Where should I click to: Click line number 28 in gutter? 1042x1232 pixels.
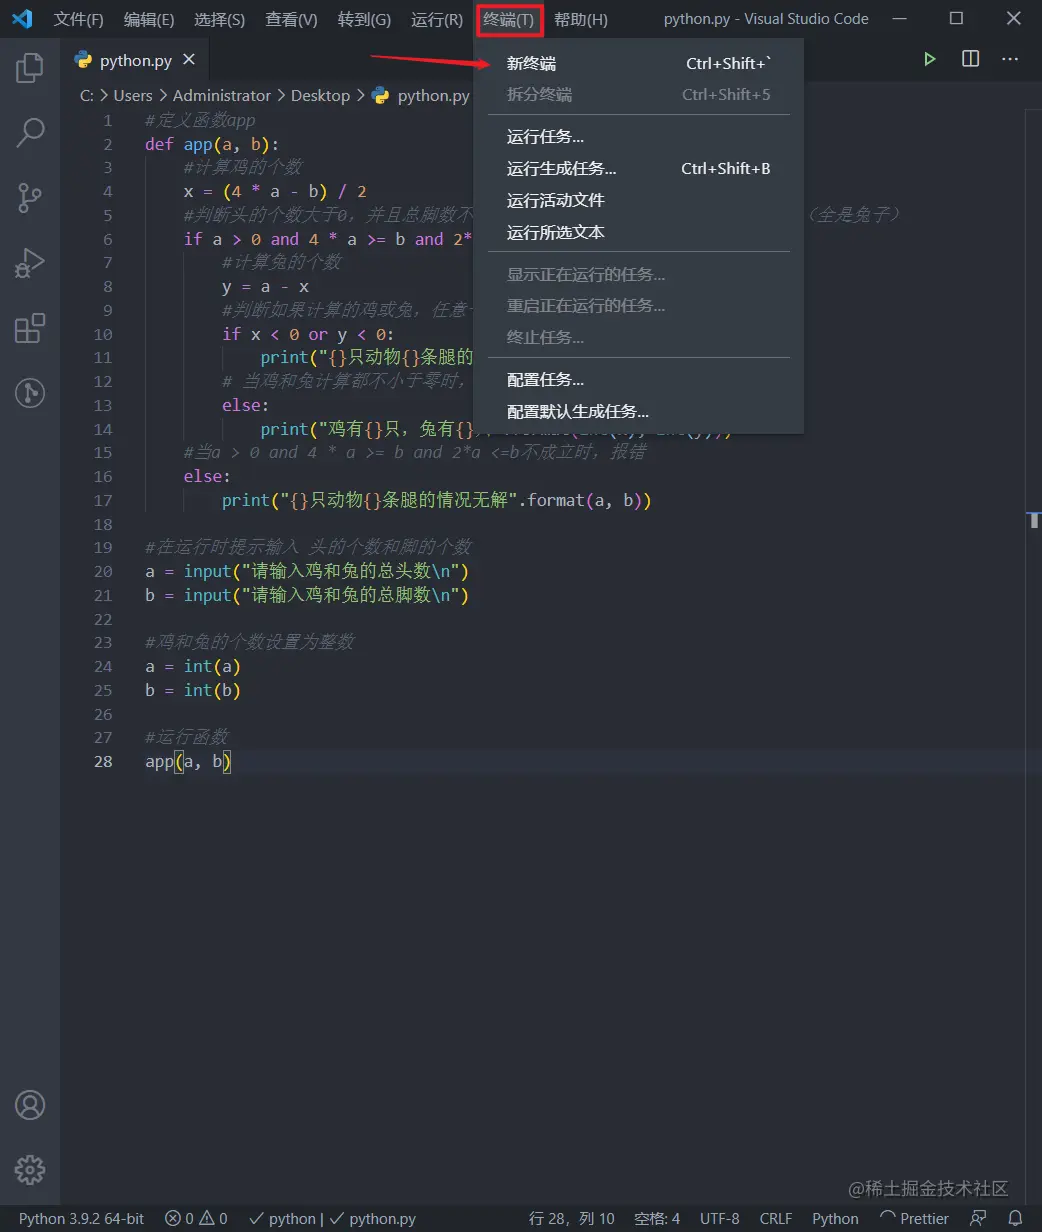point(102,762)
